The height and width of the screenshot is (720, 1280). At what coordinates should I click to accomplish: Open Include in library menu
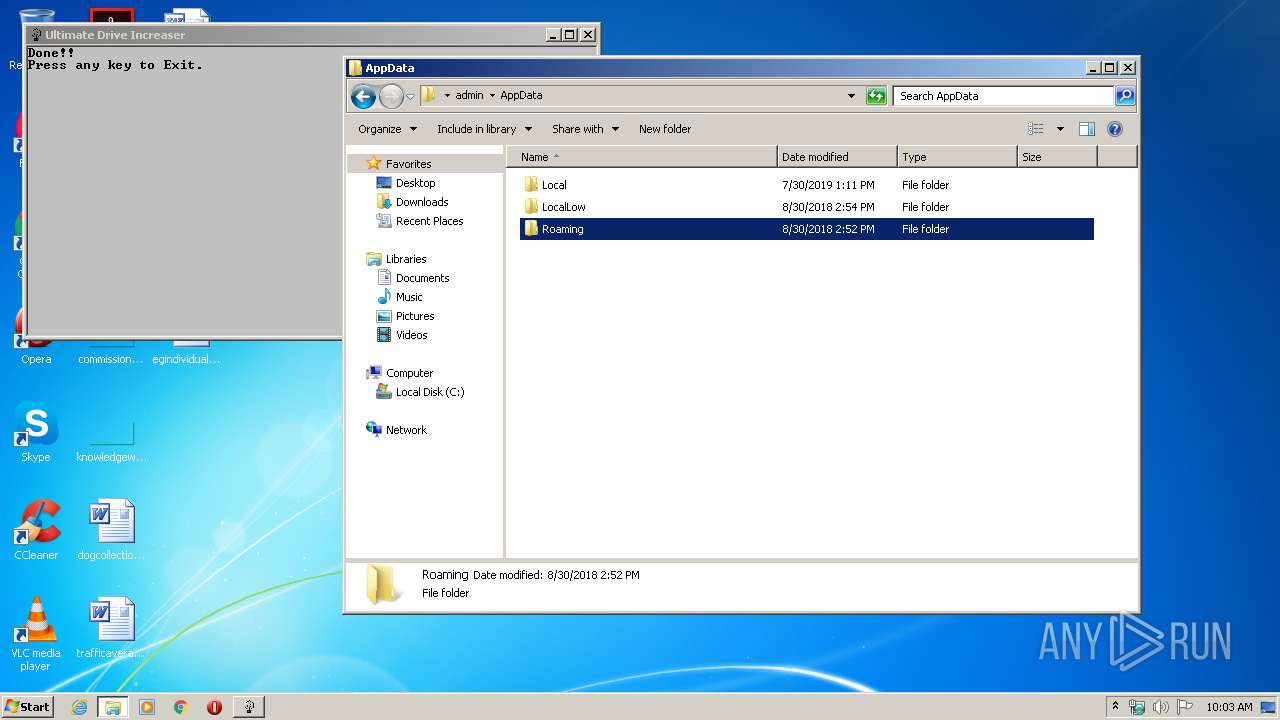[x=485, y=129]
